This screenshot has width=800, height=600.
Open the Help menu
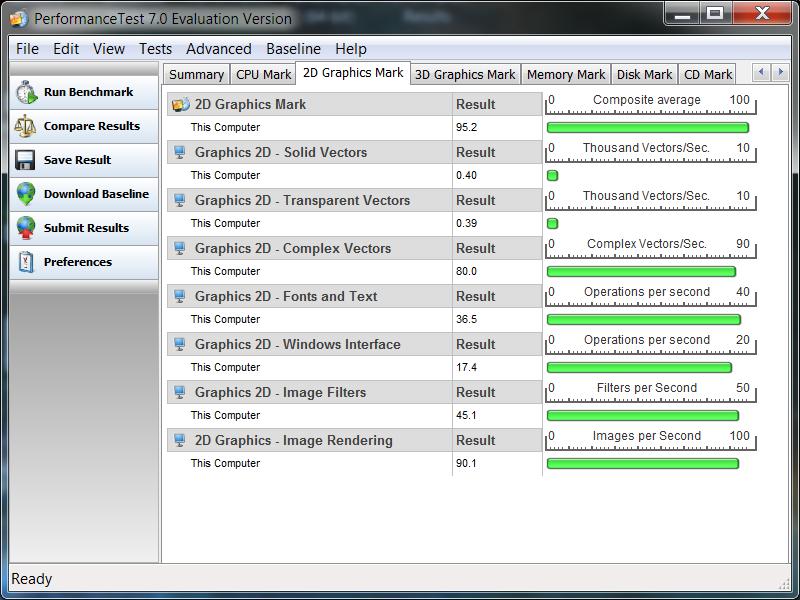pos(351,49)
